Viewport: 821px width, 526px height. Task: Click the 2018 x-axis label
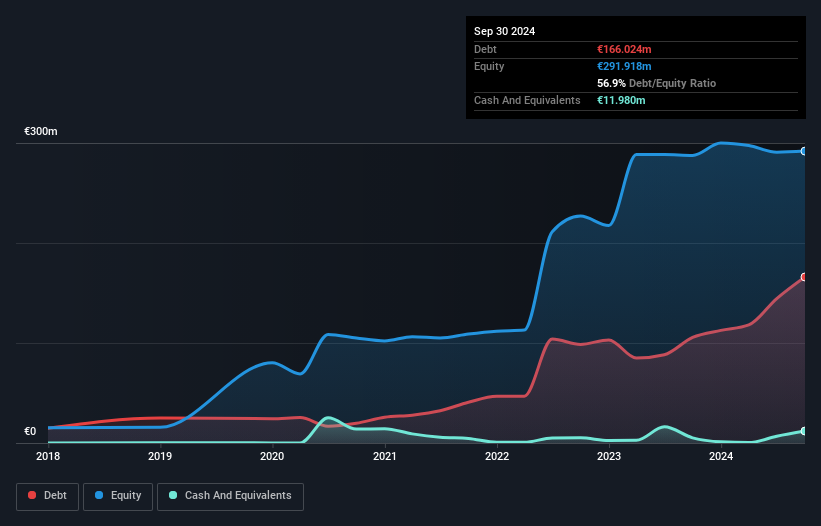click(48, 456)
